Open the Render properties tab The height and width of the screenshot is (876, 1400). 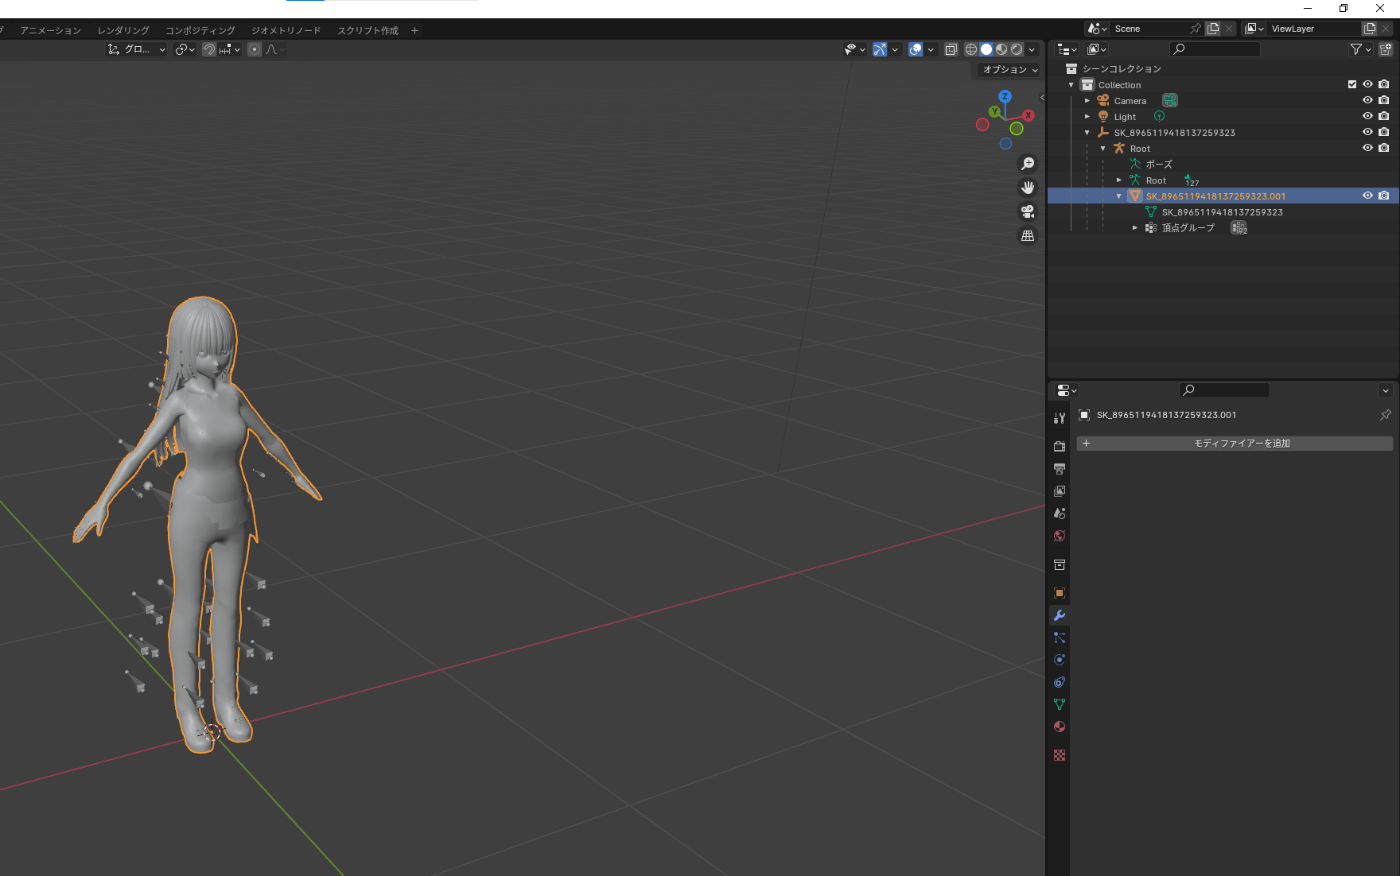(1059, 446)
